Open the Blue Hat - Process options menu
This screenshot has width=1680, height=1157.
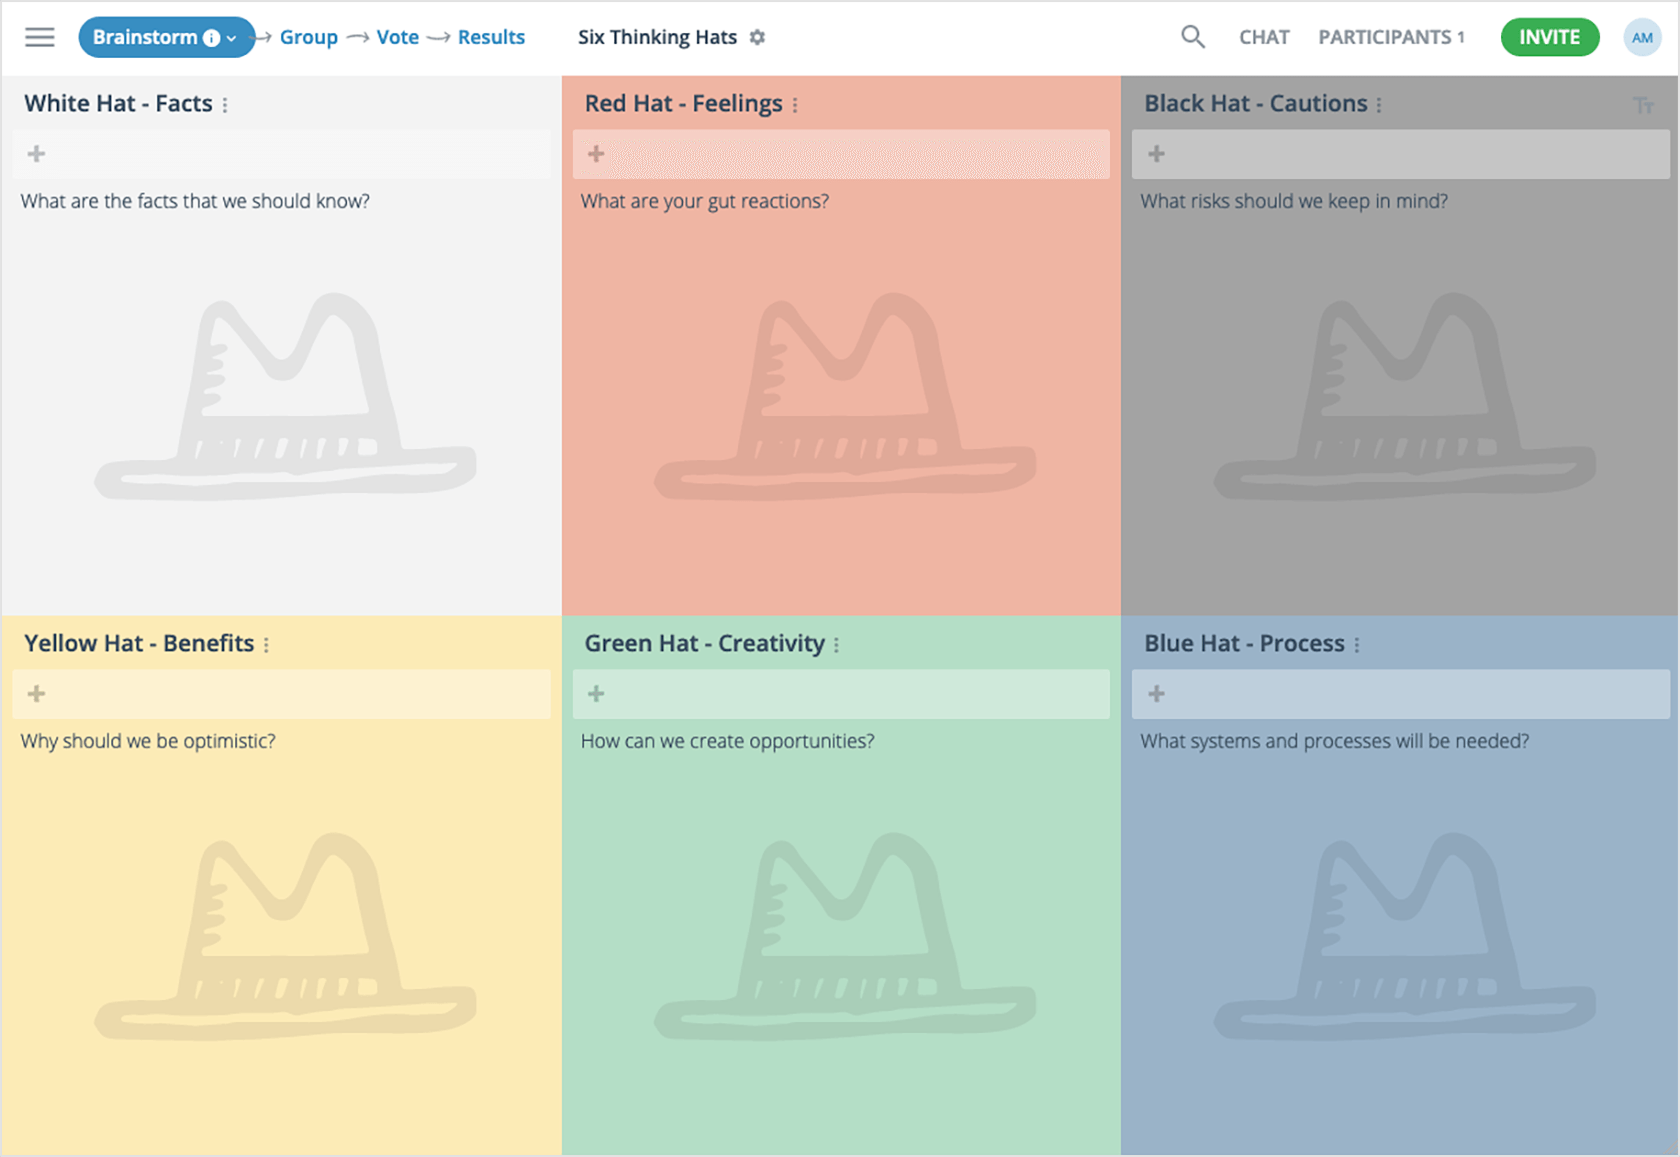point(1356,644)
